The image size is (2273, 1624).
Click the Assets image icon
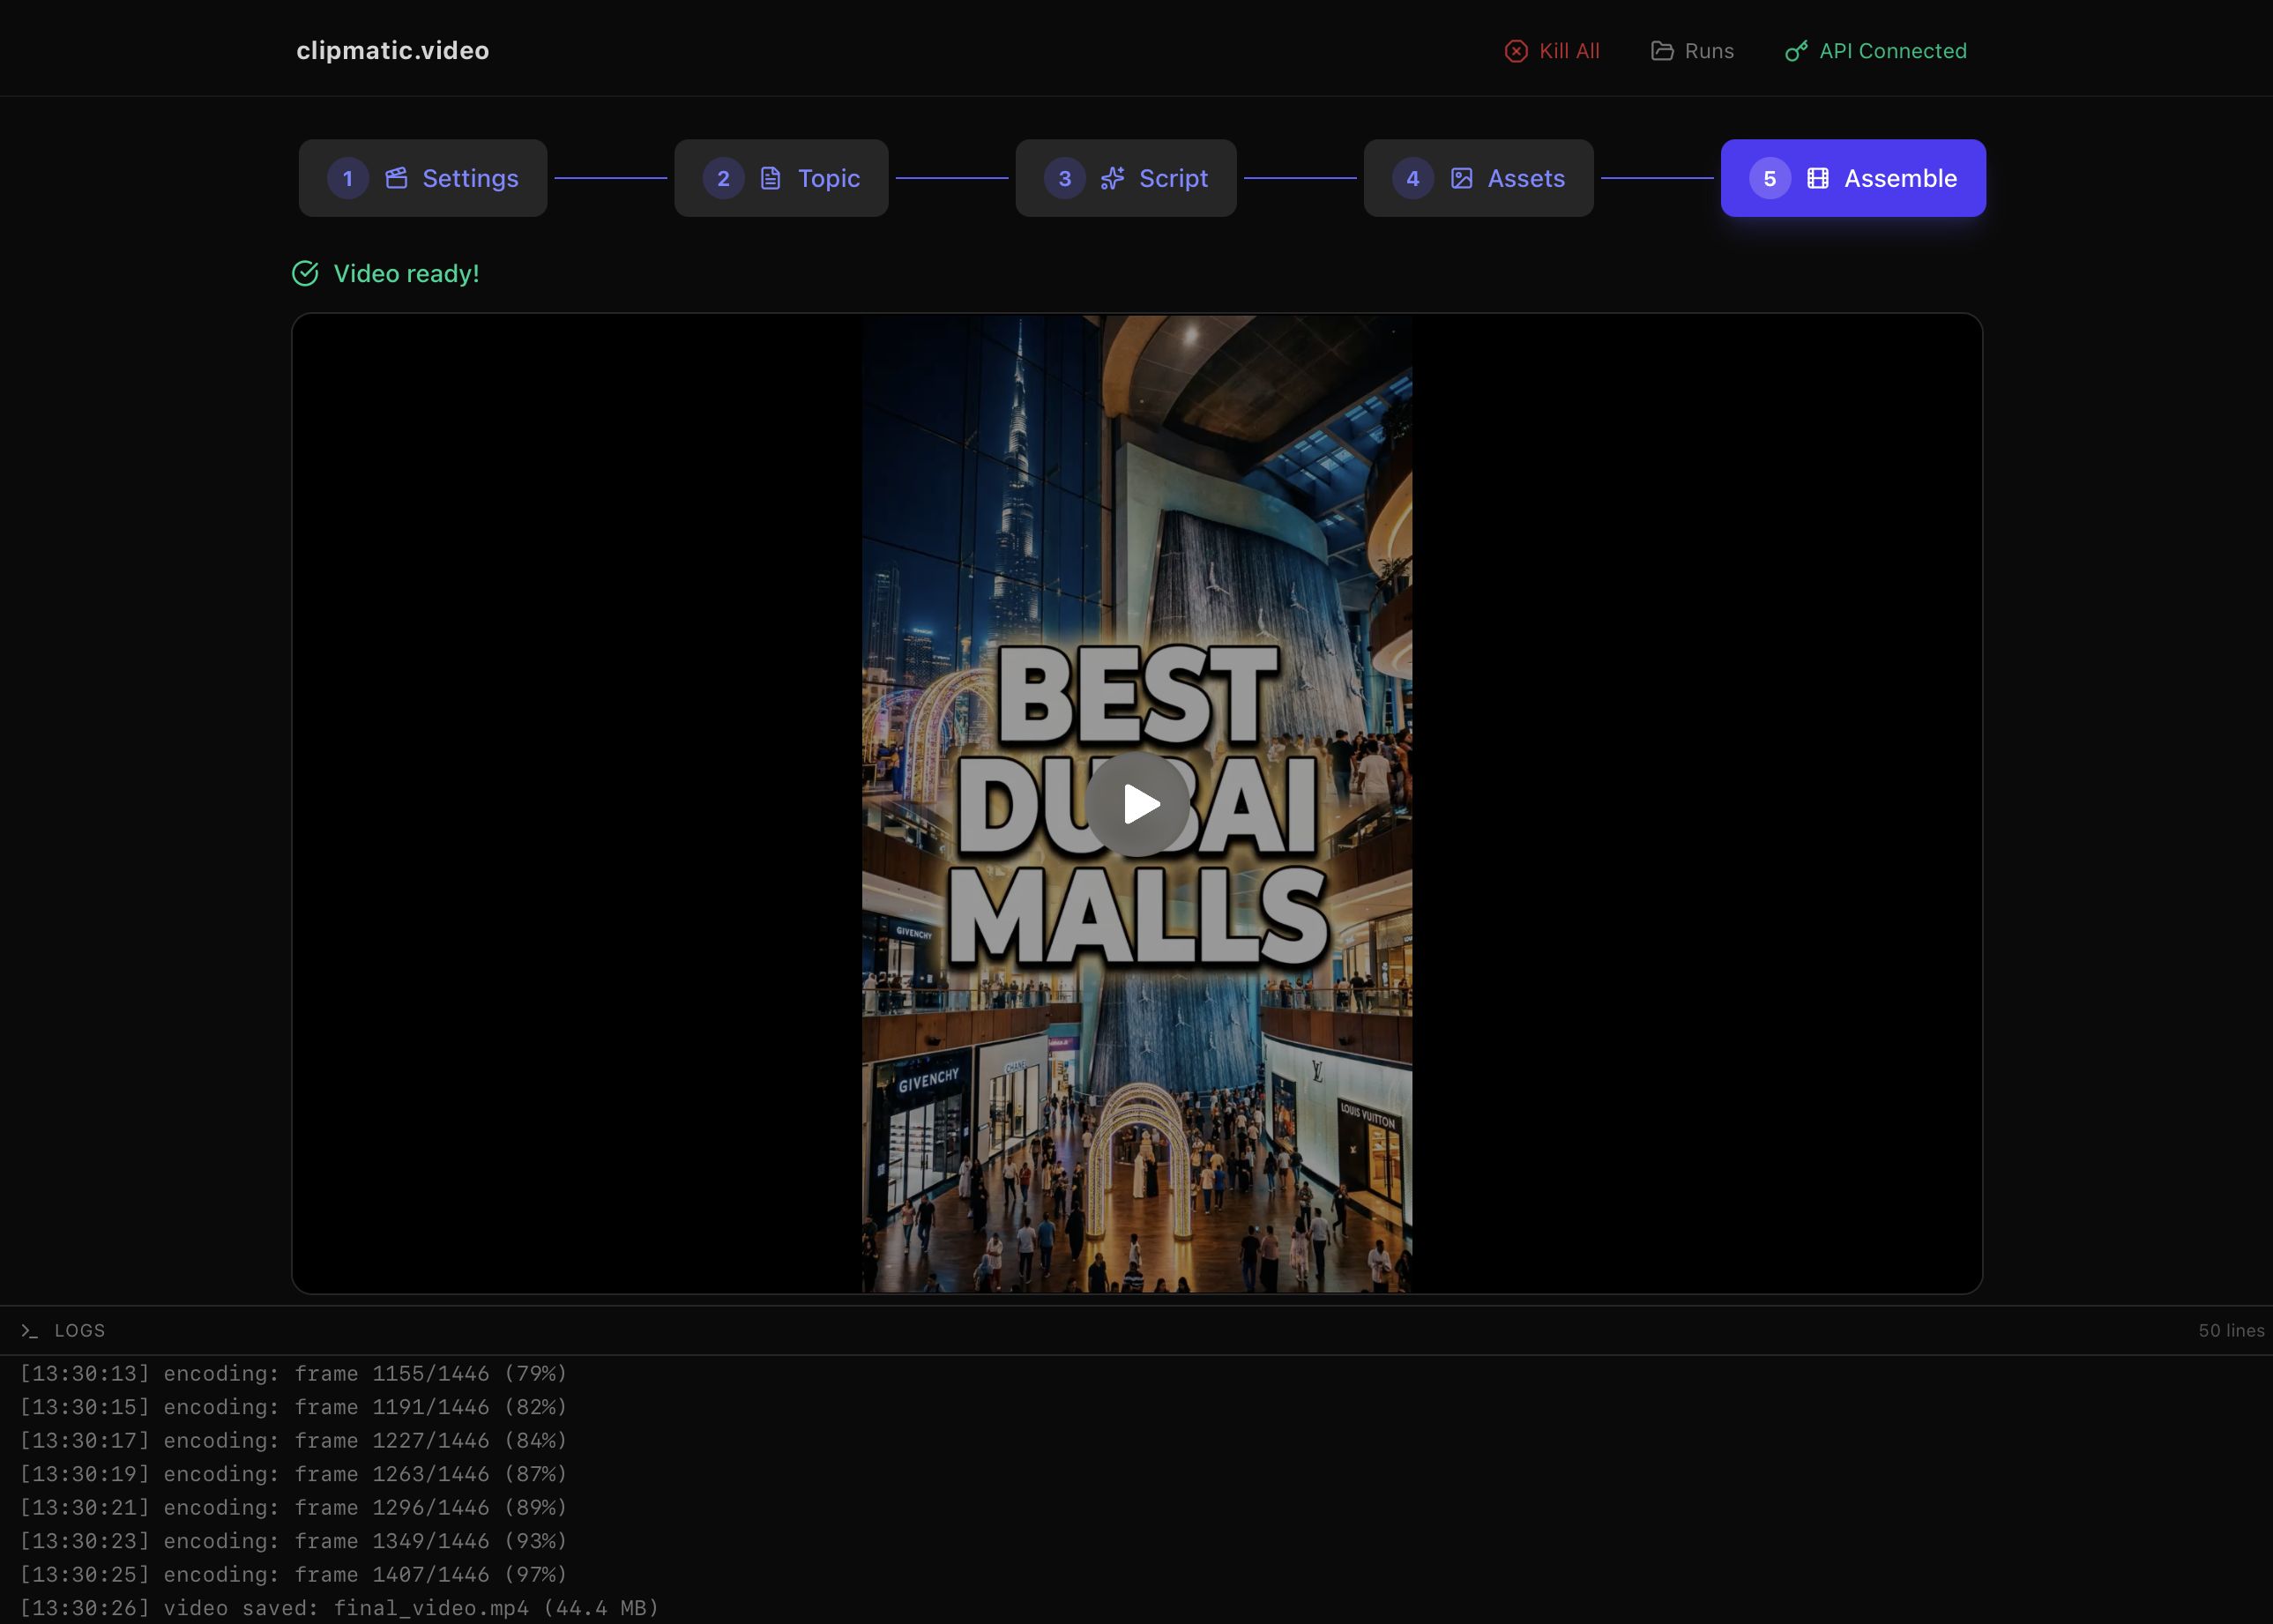(x=1461, y=178)
